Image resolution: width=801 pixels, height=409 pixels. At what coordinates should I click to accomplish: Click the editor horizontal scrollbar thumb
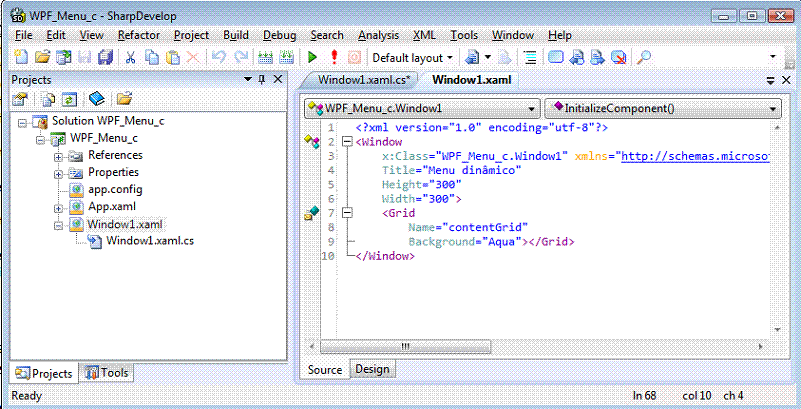click(406, 347)
